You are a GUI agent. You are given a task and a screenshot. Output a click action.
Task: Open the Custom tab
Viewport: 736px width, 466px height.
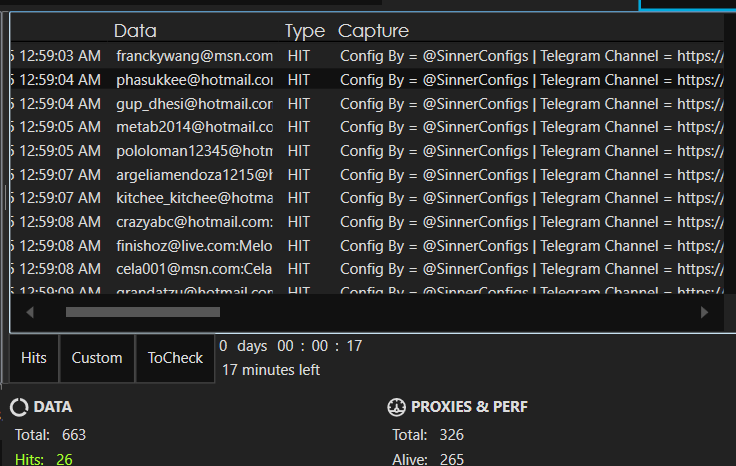tap(97, 358)
